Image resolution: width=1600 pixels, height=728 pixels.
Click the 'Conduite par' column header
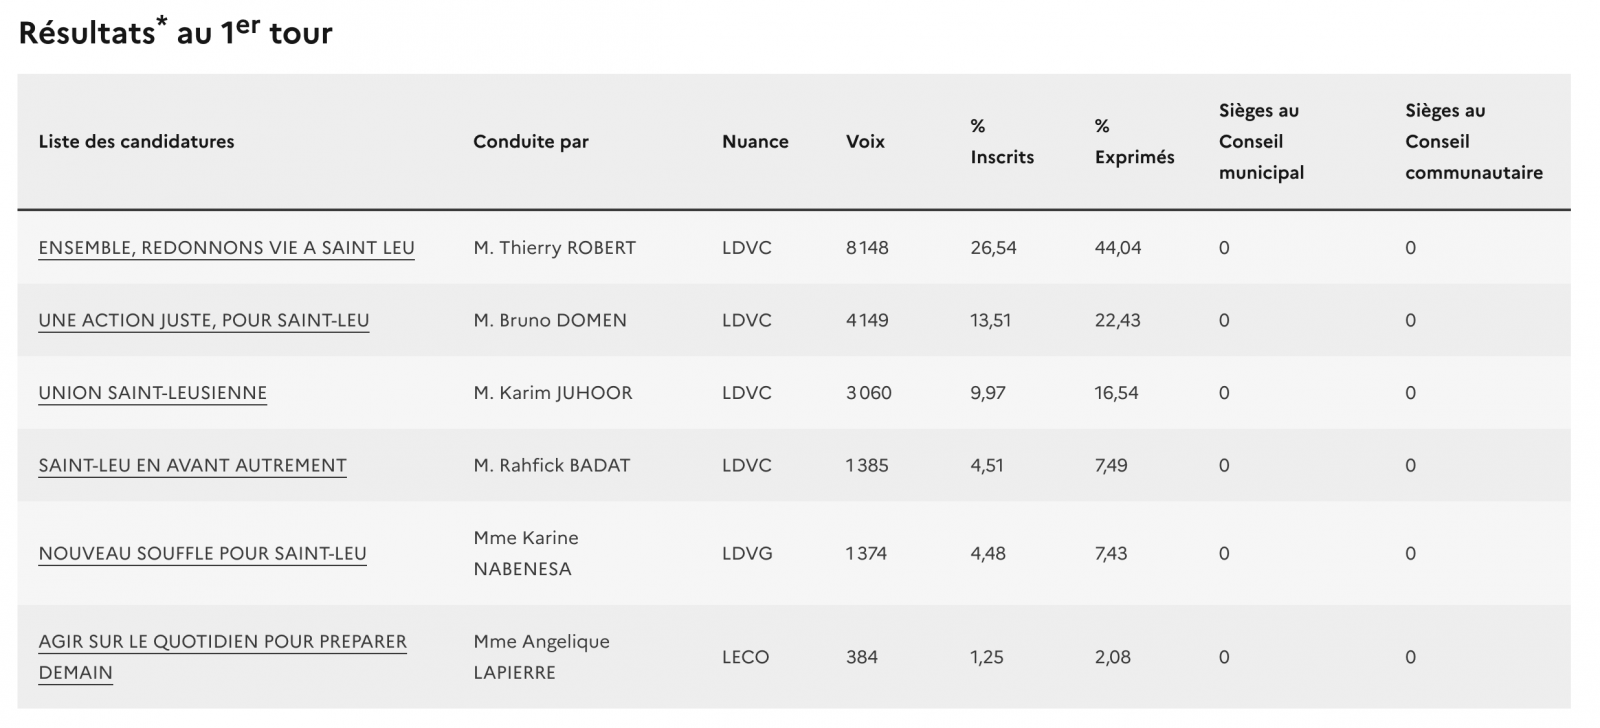531,142
